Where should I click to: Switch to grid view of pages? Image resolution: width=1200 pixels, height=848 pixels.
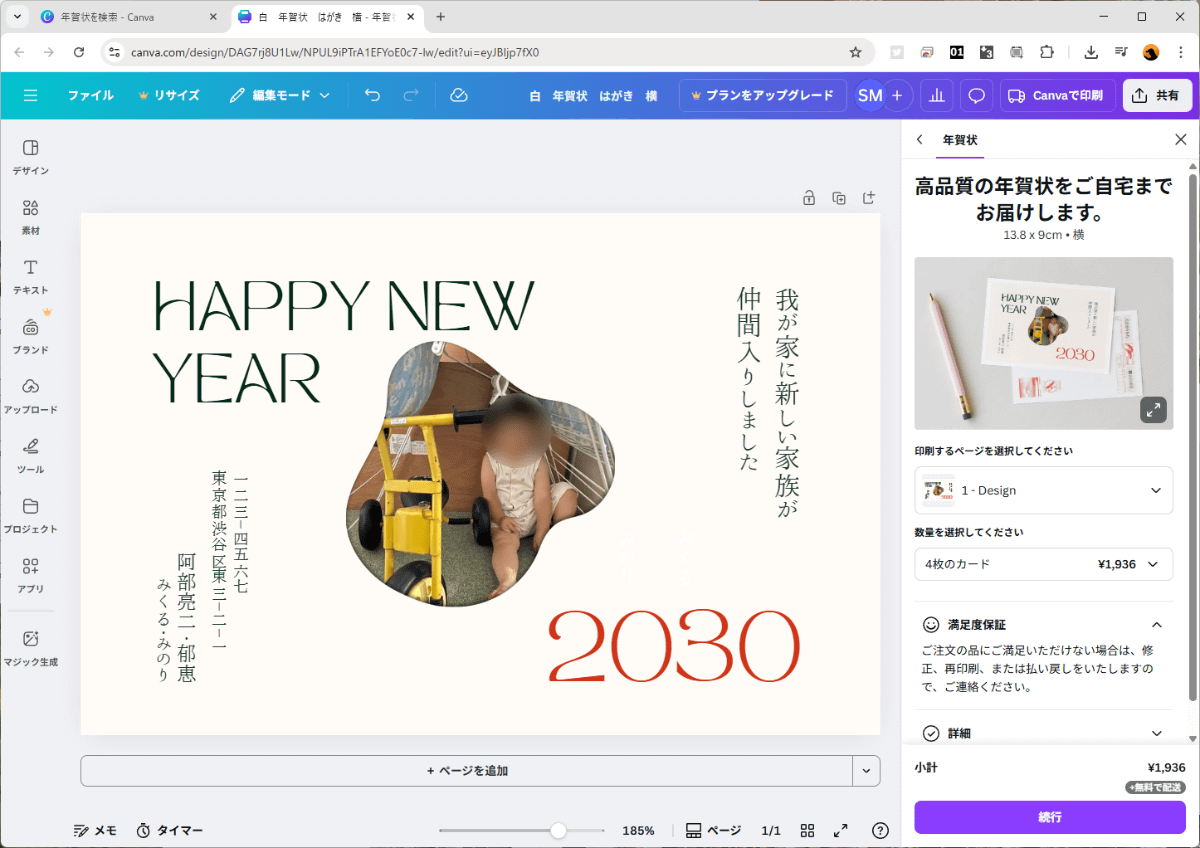coord(808,830)
